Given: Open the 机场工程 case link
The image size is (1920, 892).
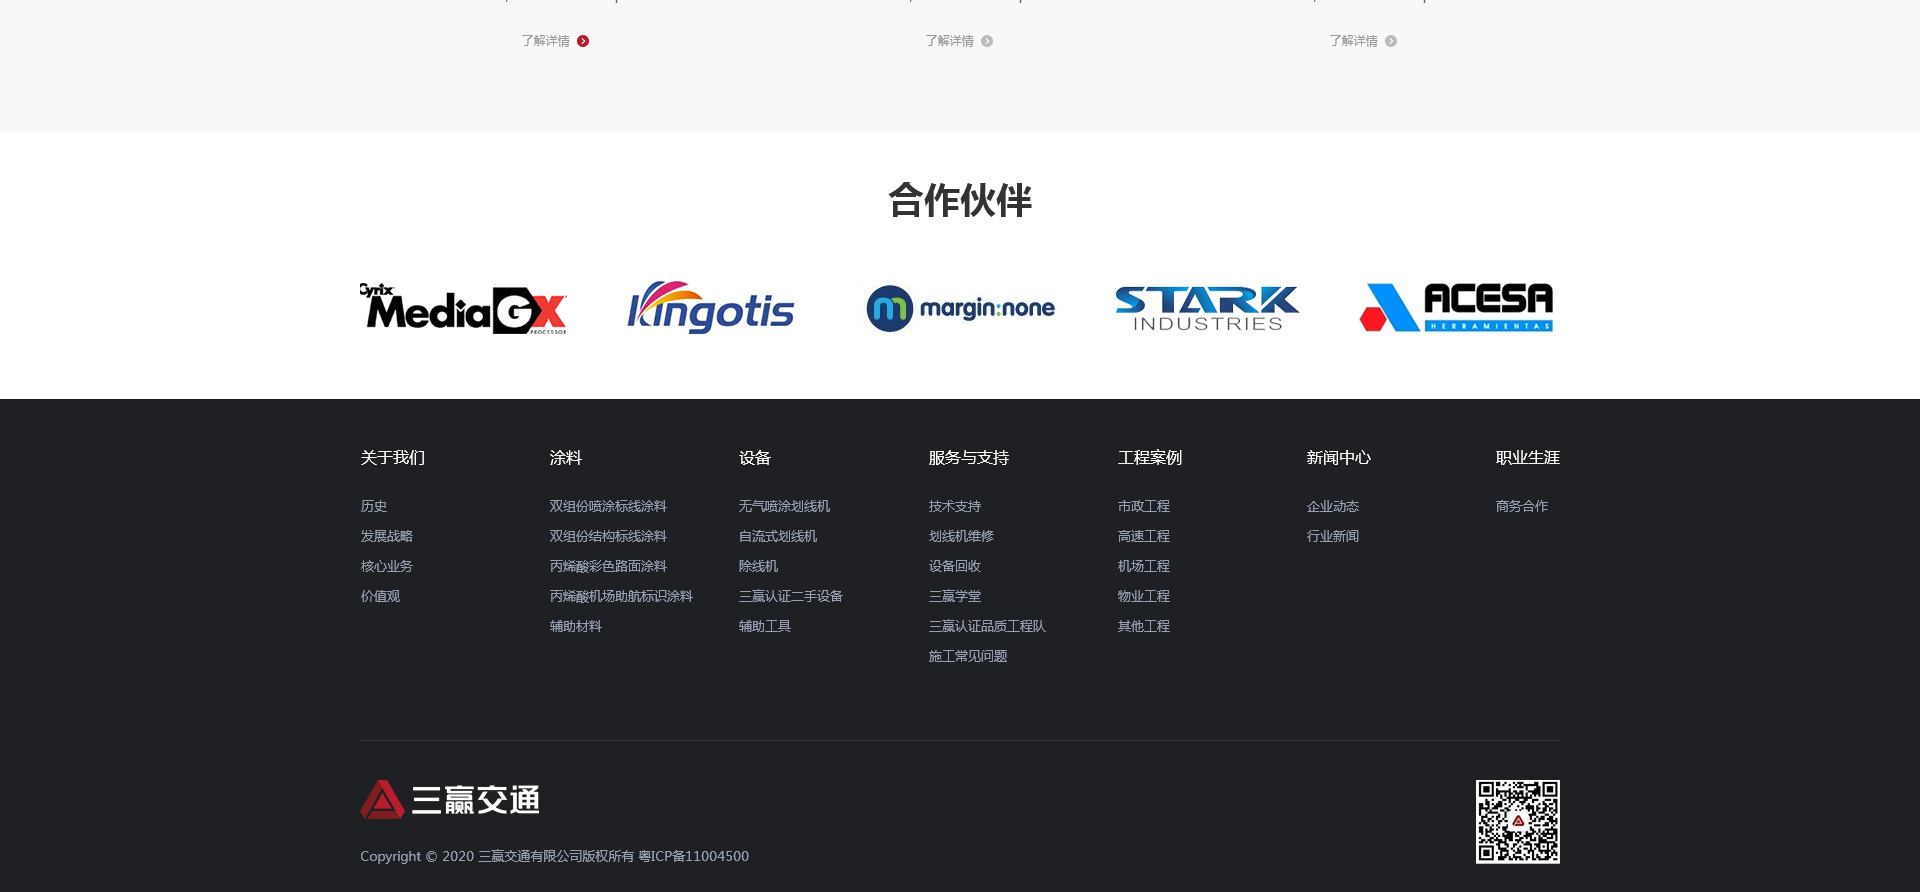Looking at the screenshot, I should pos(1143,567).
